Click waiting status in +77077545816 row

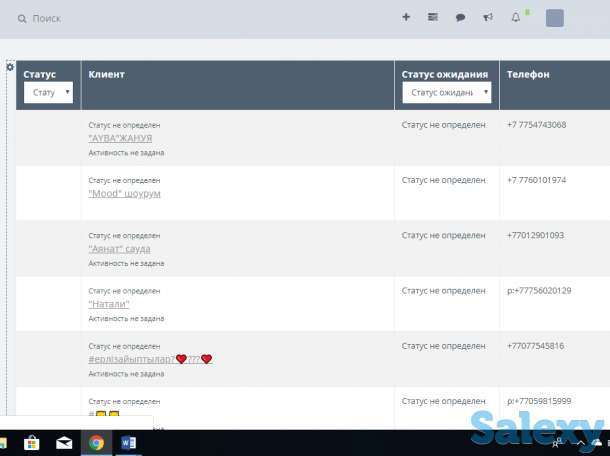(443, 346)
